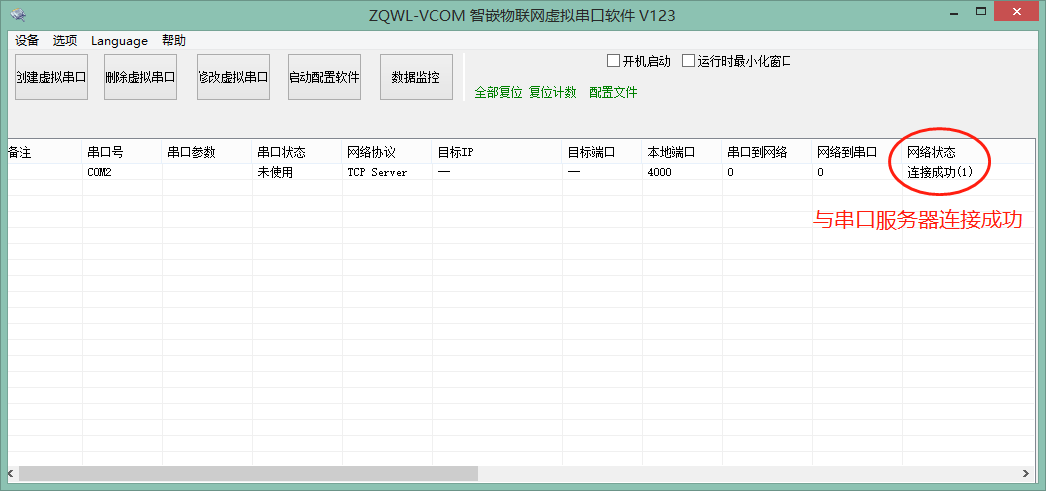Open the 帮助 menu
The width and height of the screenshot is (1046, 491).
[x=174, y=41]
